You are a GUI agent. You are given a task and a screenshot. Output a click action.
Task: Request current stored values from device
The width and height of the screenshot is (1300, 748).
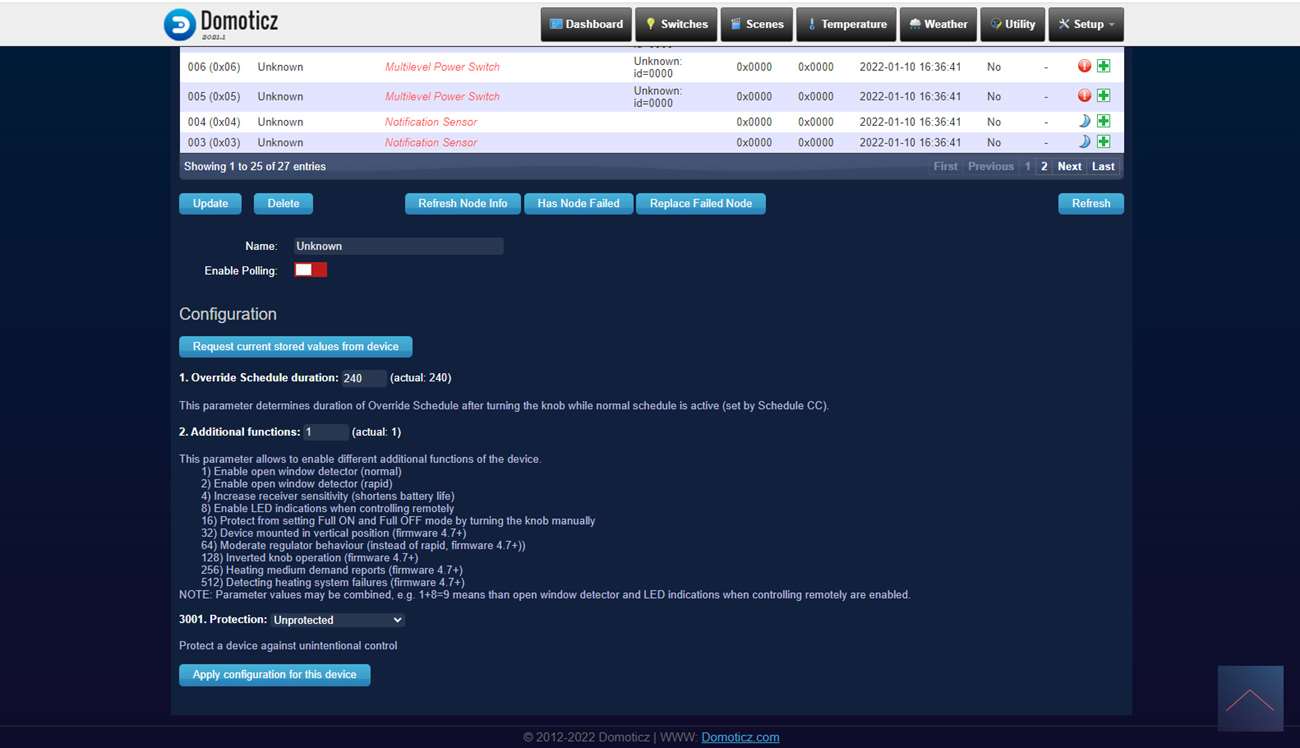[x=295, y=347]
